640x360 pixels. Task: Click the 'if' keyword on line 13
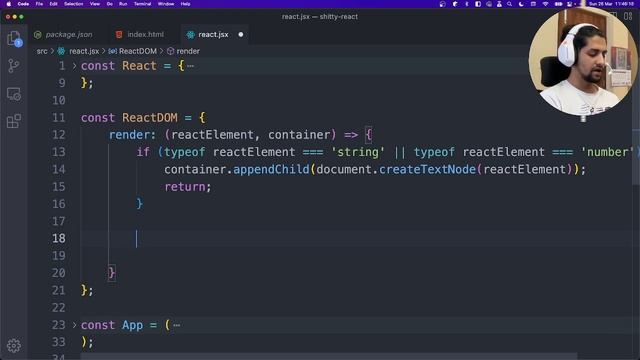point(143,152)
